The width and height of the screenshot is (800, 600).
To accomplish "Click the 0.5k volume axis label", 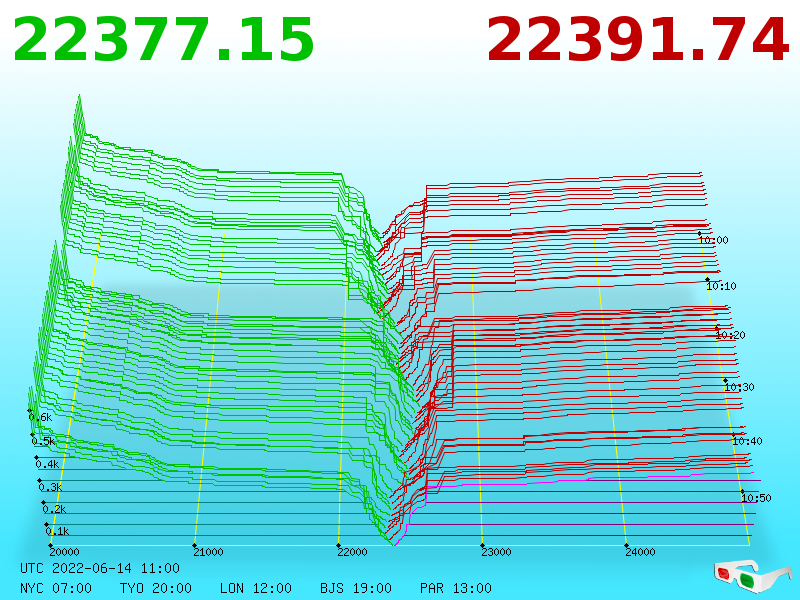I will tap(44, 441).
